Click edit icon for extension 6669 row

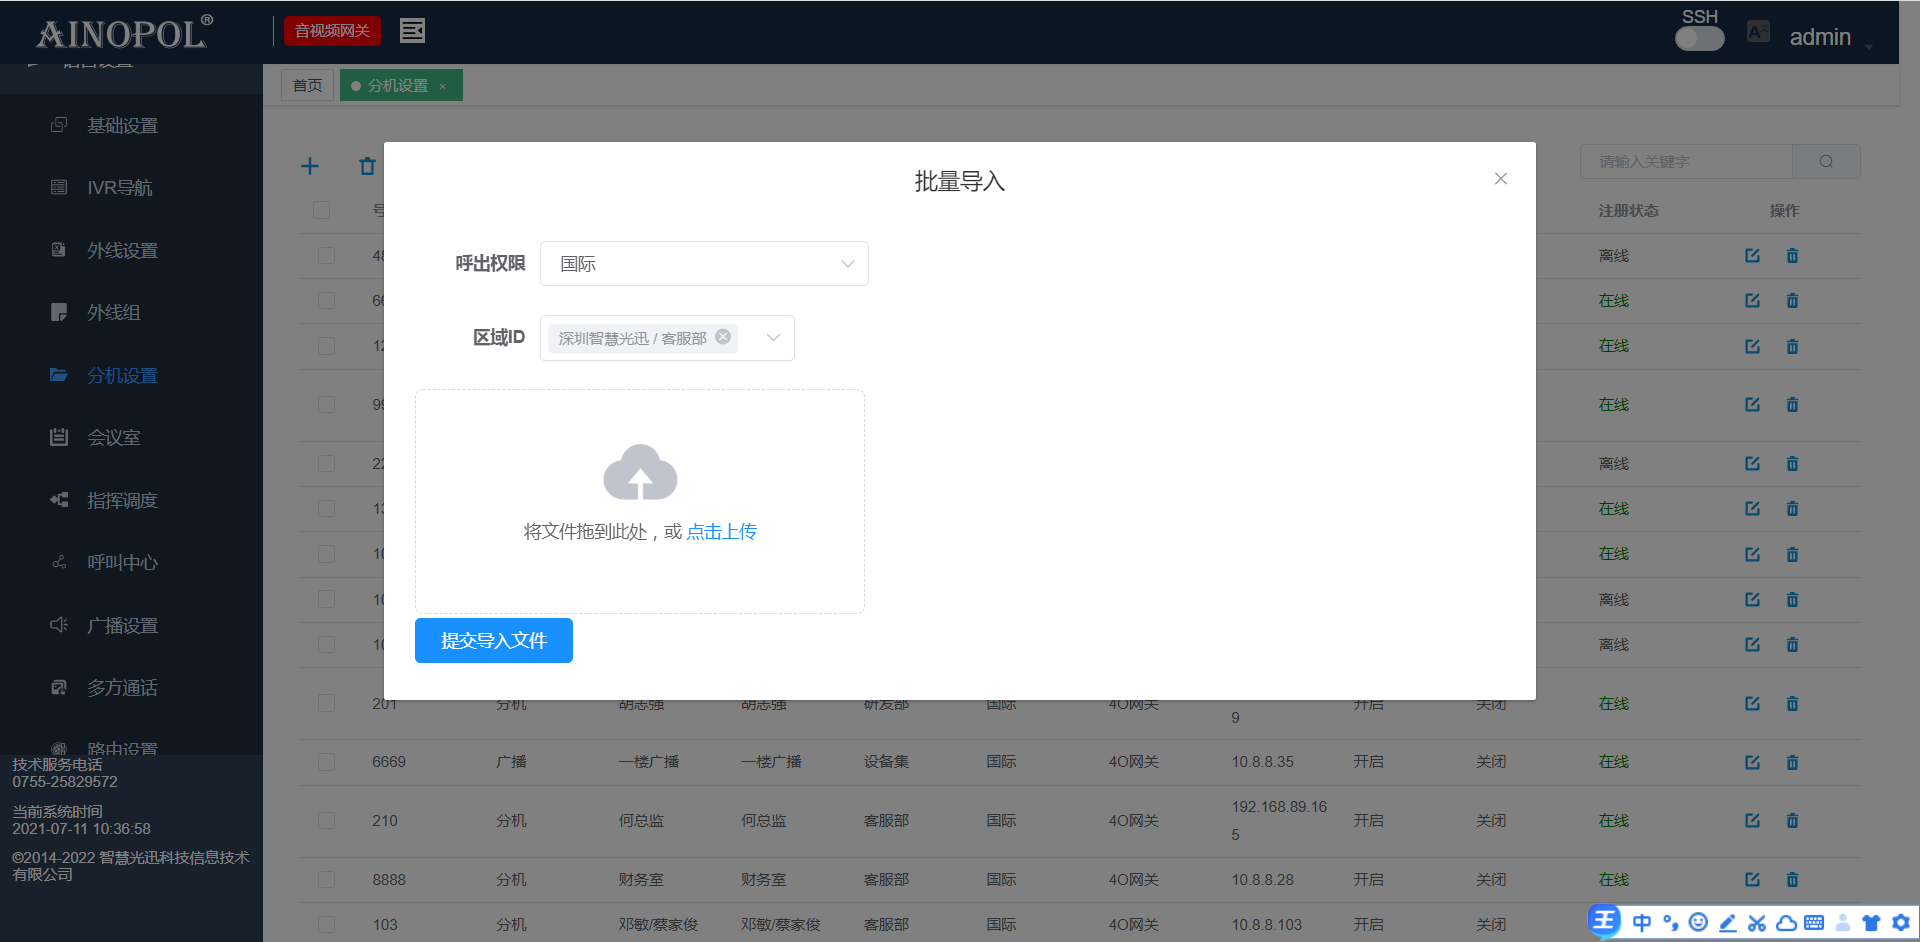click(x=1752, y=762)
